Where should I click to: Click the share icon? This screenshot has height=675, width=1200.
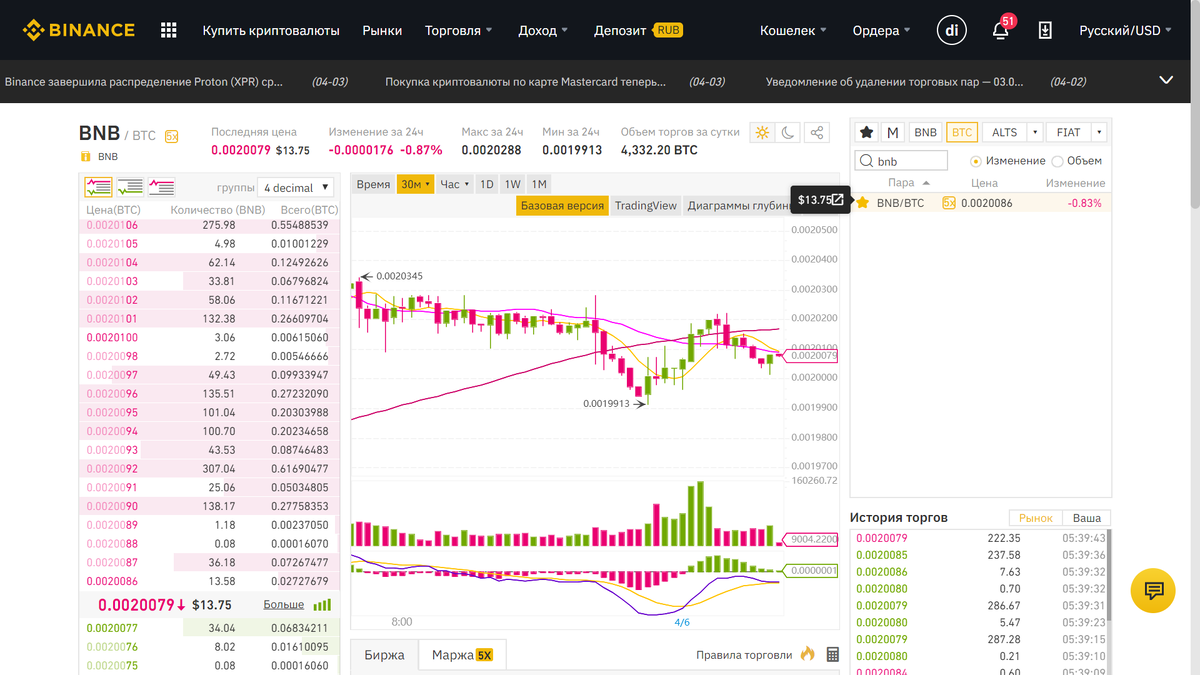pyautogui.click(x=817, y=132)
